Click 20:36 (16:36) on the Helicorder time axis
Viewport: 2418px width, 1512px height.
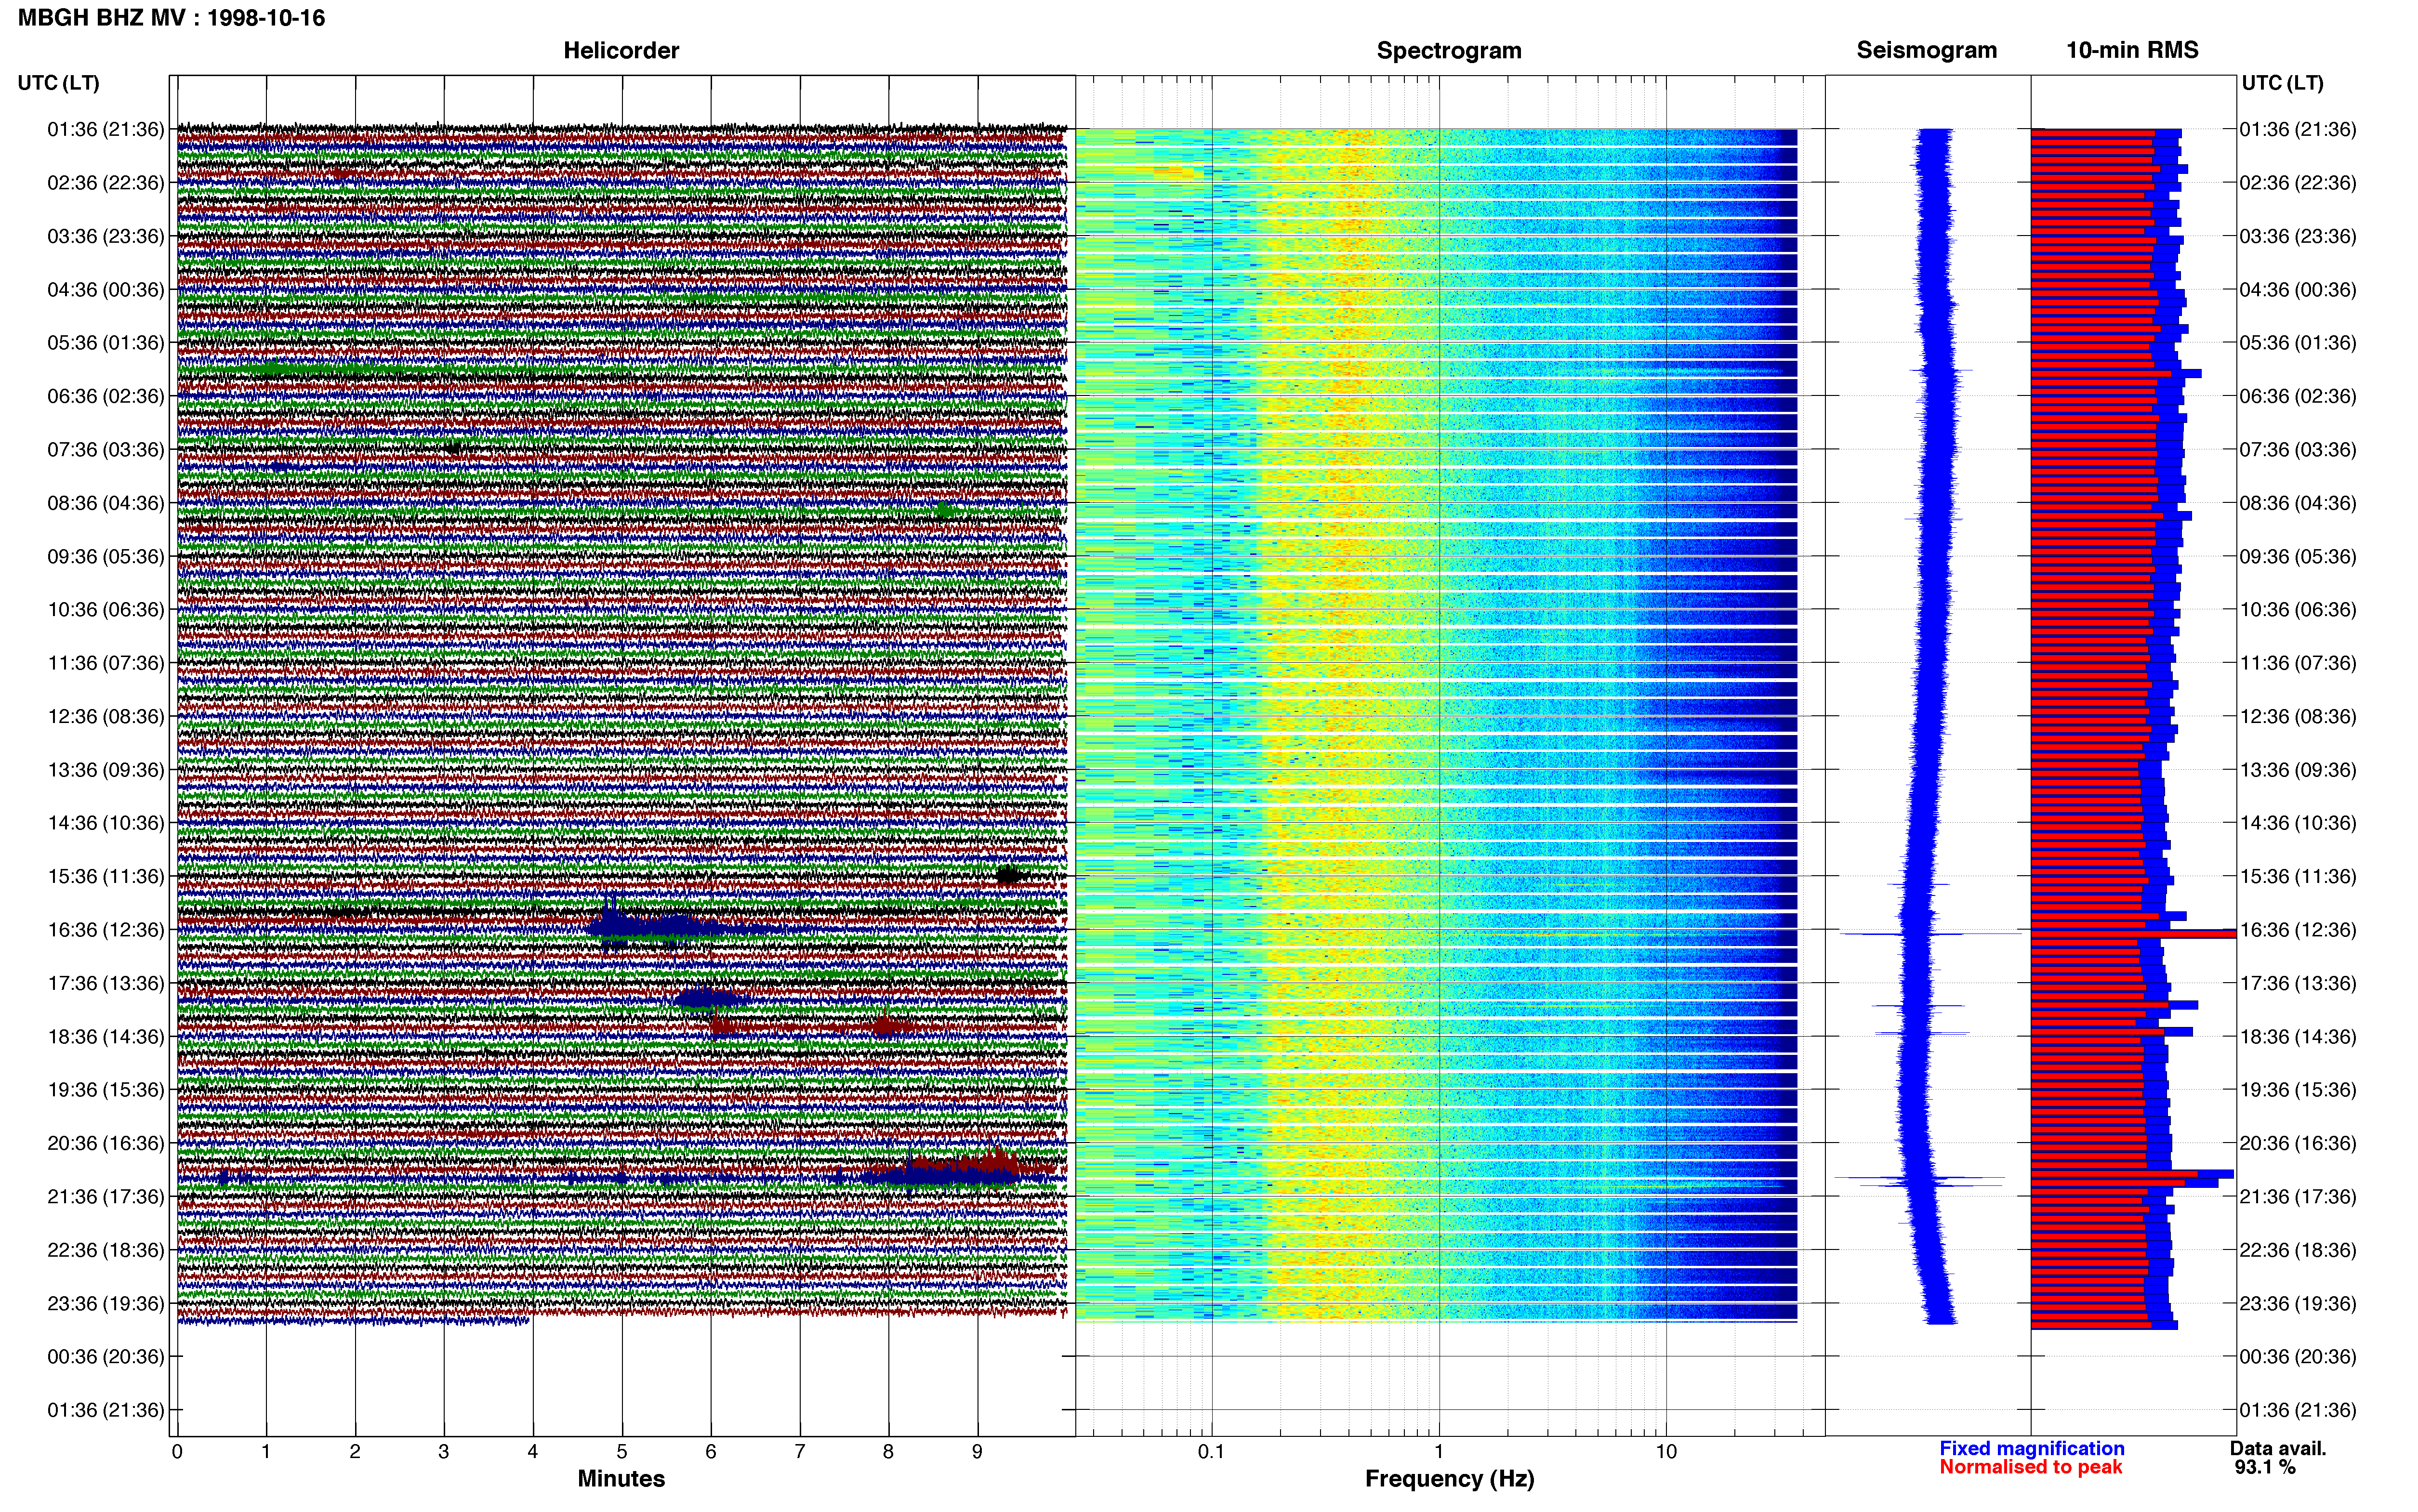tap(106, 1143)
